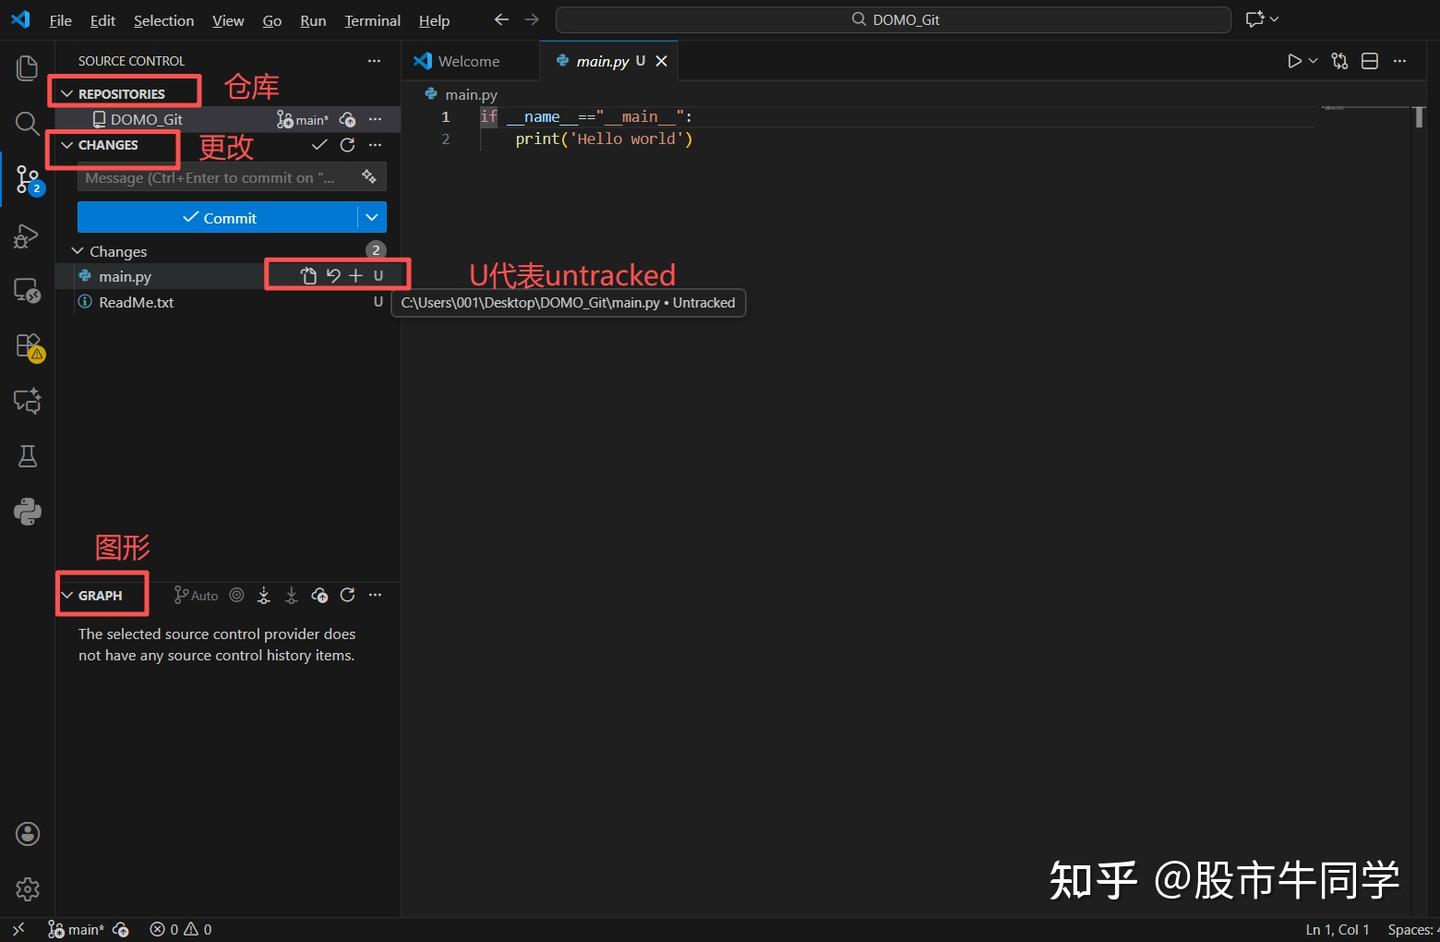This screenshot has height=942, width=1440.
Task: Open the Terminal menu
Action: (x=371, y=20)
